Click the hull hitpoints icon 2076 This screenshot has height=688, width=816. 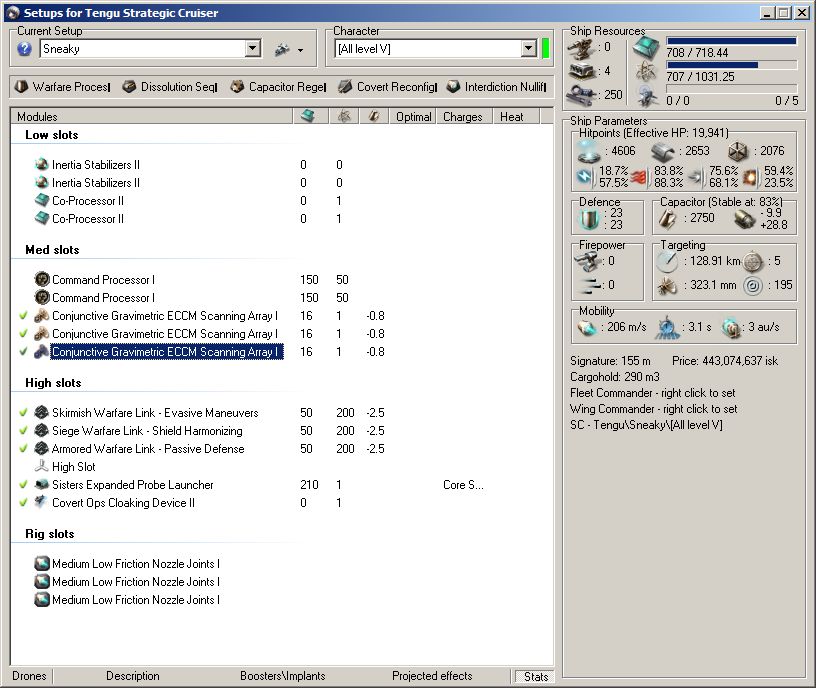point(738,151)
